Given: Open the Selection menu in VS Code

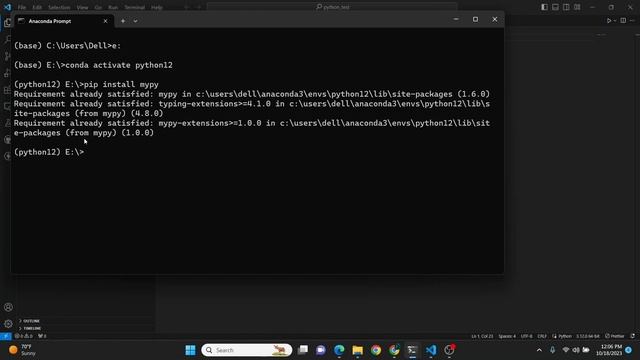Looking at the screenshot, I should pos(59,7).
